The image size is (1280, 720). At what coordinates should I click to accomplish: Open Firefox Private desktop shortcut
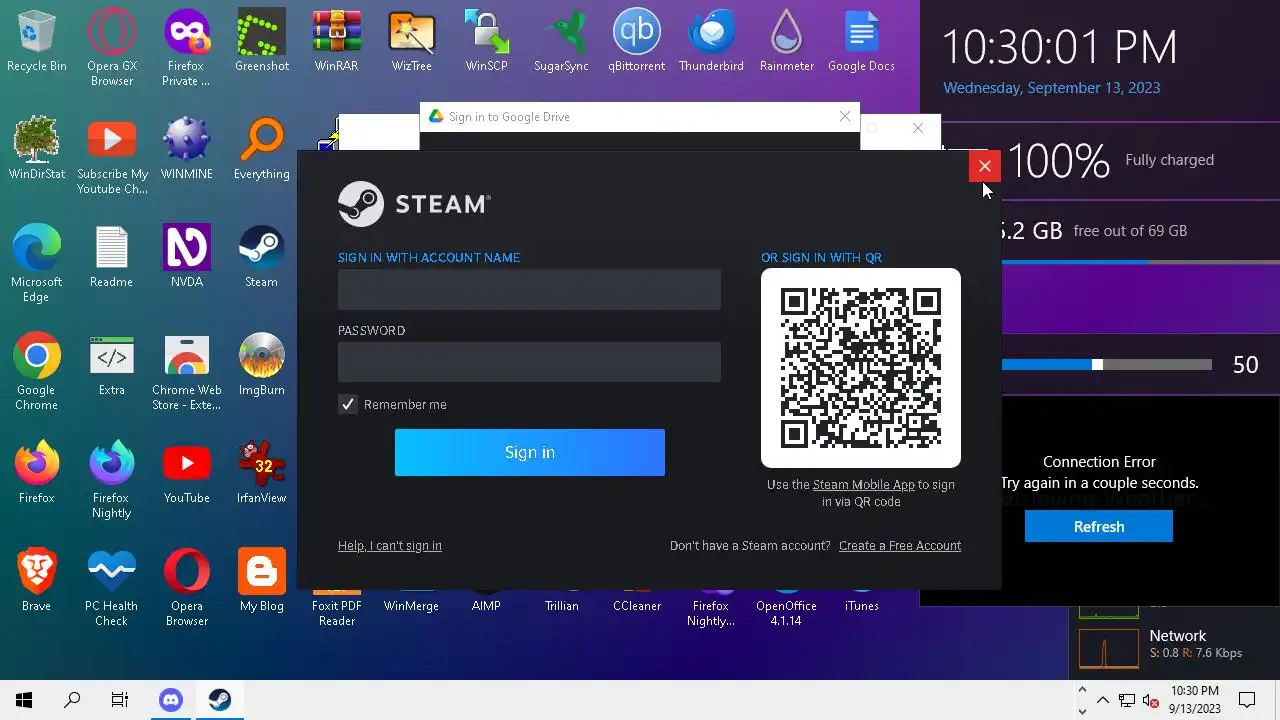pyautogui.click(x=186, y=48)
